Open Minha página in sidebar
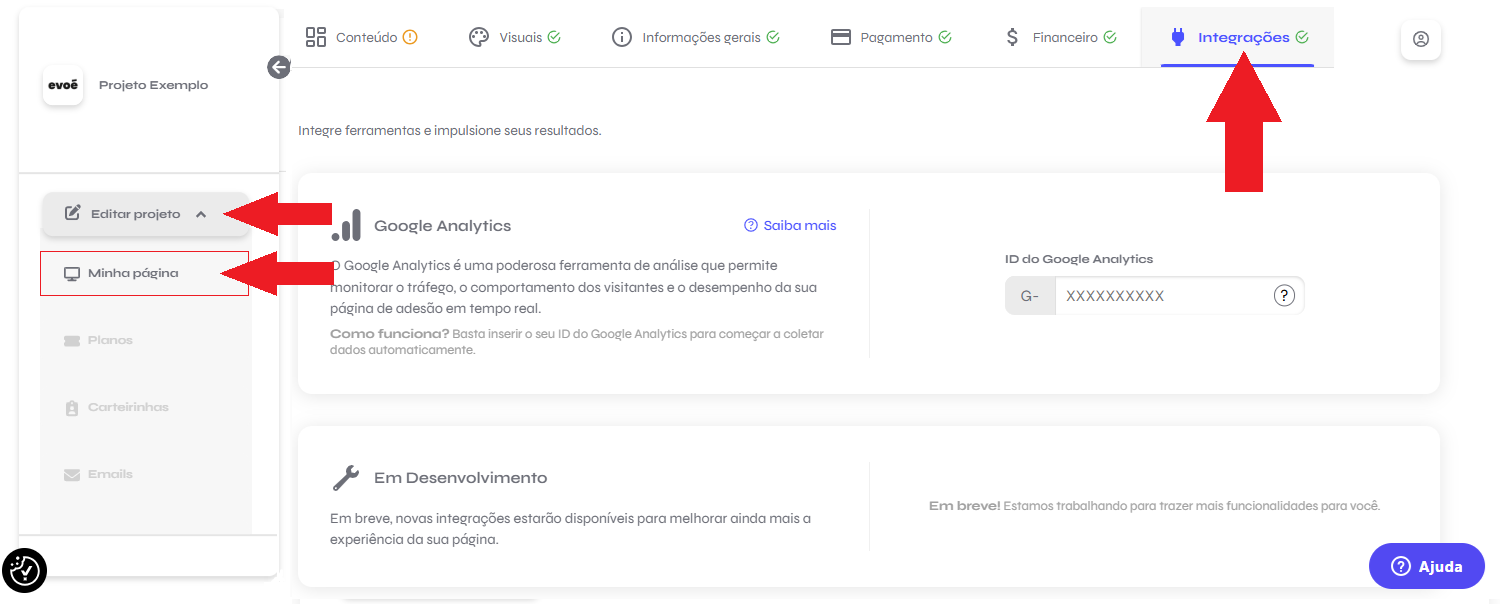This screenshot has width=1500, height=604. (145, 273)
